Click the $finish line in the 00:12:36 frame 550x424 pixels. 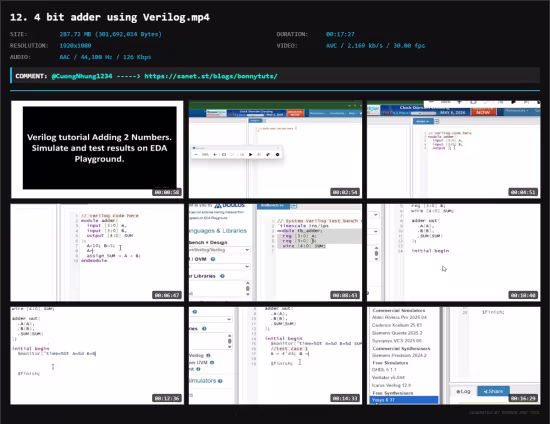point(29,373)
